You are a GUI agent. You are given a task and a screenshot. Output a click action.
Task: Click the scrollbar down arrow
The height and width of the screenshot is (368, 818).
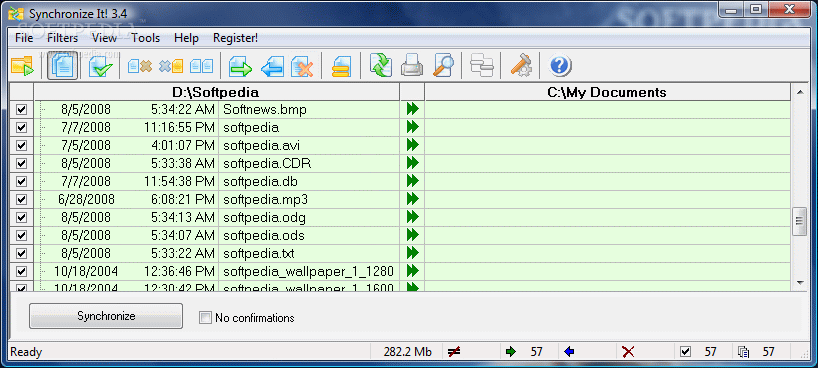(x=800, y=282)
